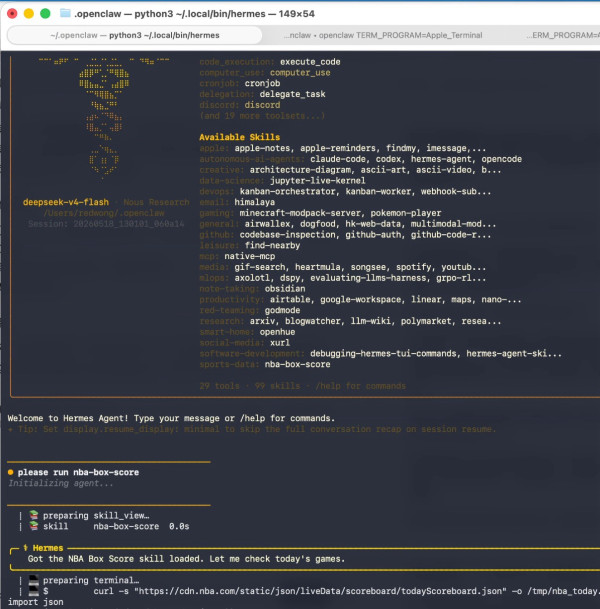Click native-mcp in the mcp row

[250, 256]
